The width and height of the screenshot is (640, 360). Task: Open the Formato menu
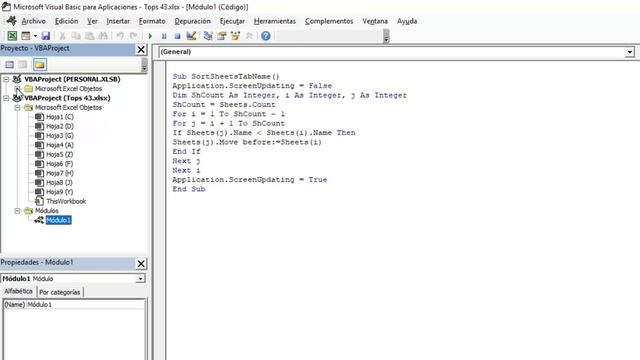click(x=152, y=21)
